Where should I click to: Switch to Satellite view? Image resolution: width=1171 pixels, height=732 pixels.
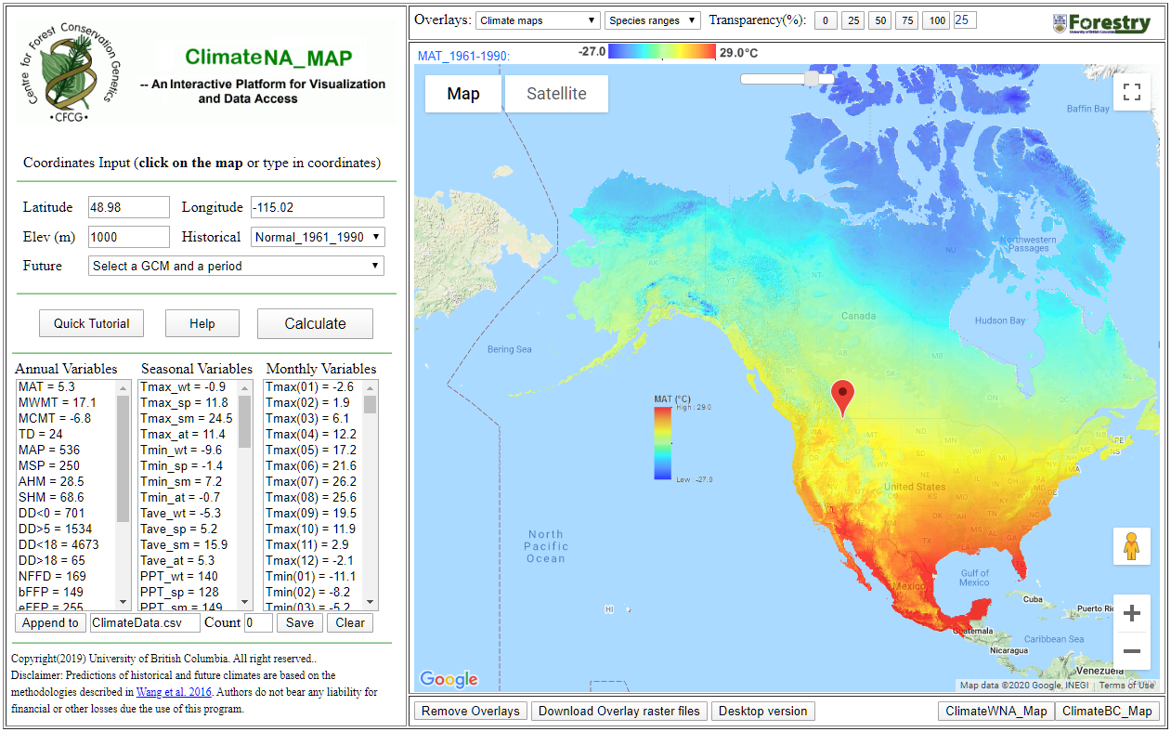tap(556, 93)
